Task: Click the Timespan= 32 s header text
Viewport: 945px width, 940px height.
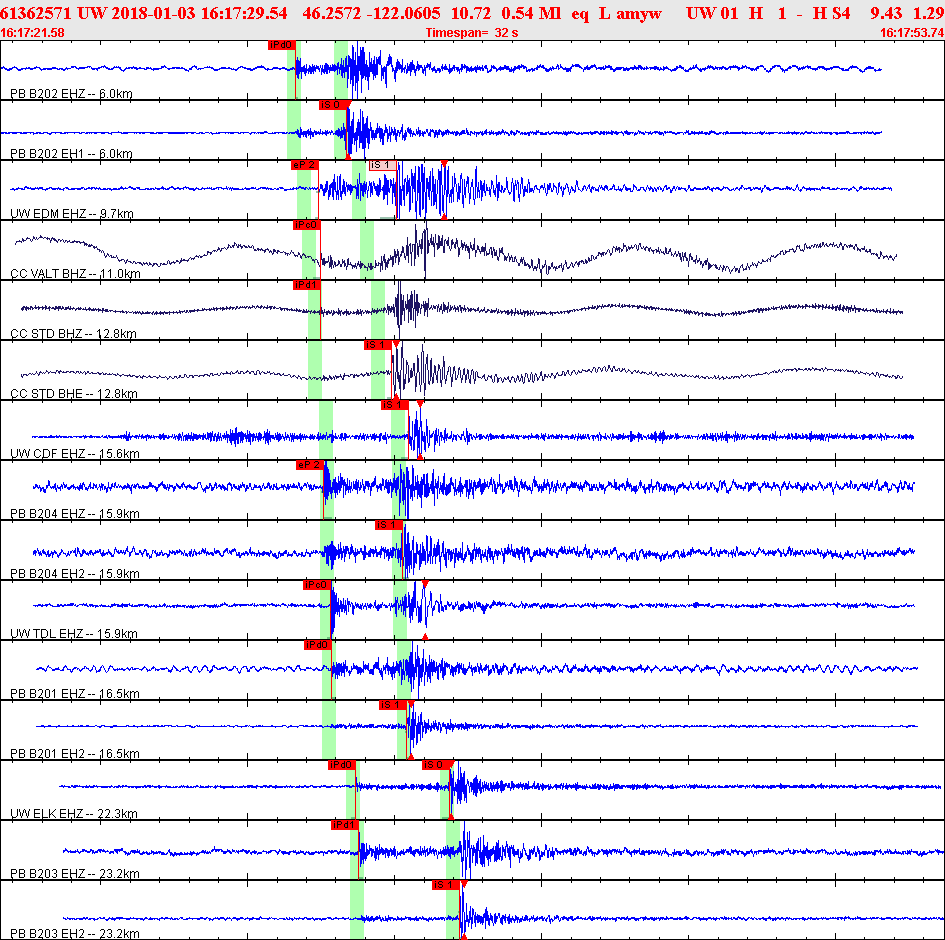Action: click(x=472, y=33)
